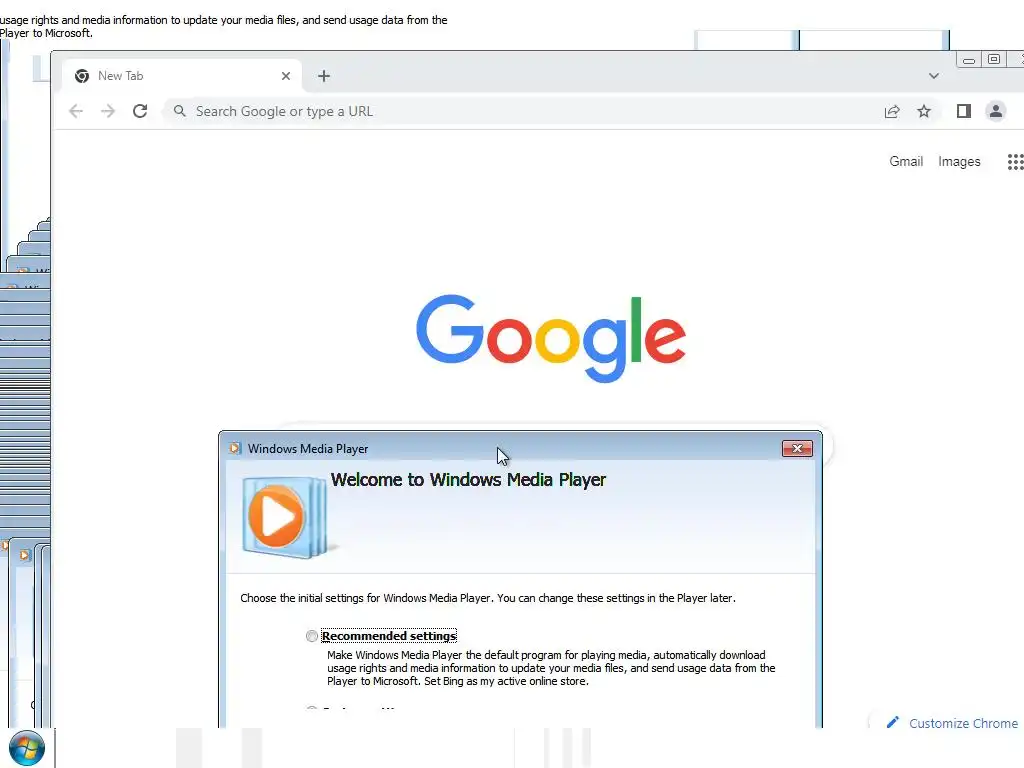
Task: Close the New Tab tab
Action: pyautogui.click(x=285, y=76)
